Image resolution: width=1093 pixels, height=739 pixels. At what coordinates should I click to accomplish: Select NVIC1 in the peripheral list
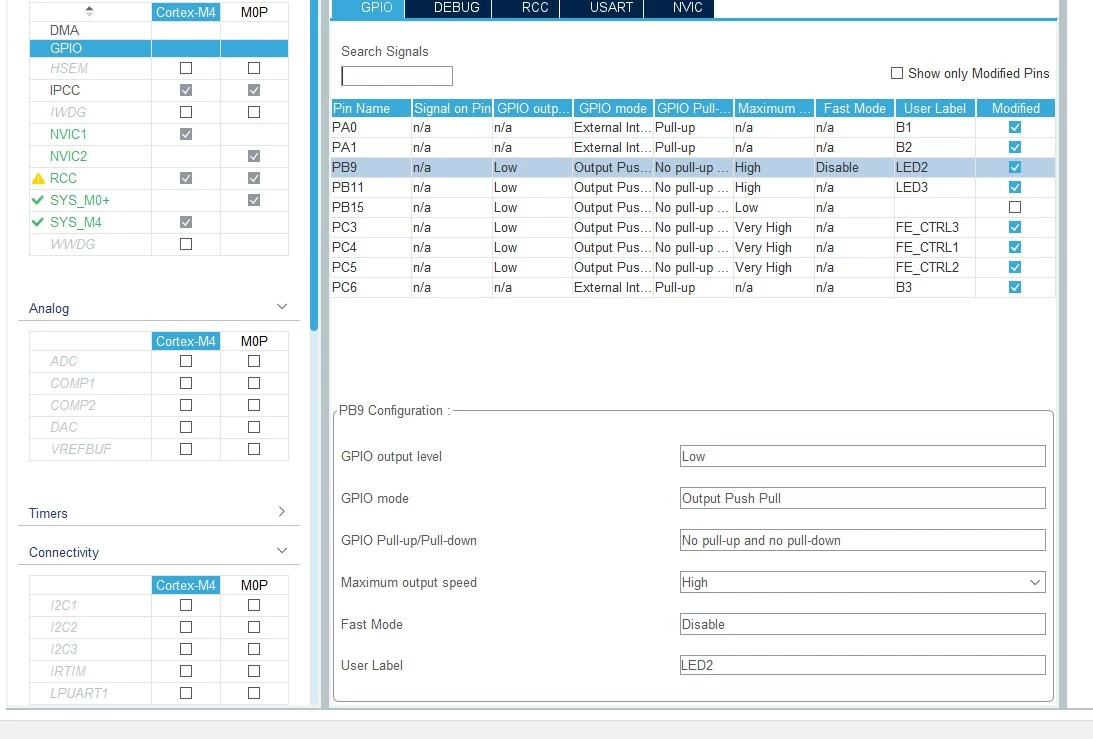click(x=68, y=134)
